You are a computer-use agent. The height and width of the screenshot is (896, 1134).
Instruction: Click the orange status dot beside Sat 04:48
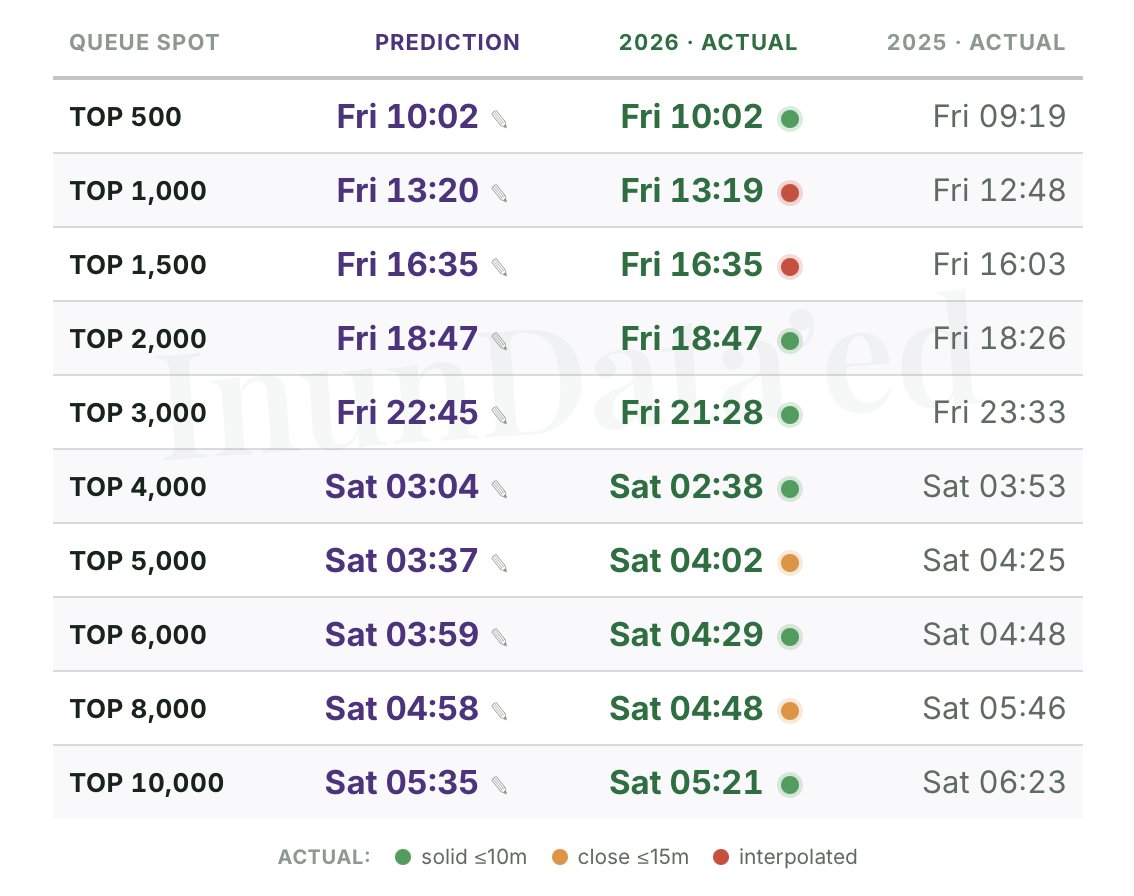click(x=790, y=711)
